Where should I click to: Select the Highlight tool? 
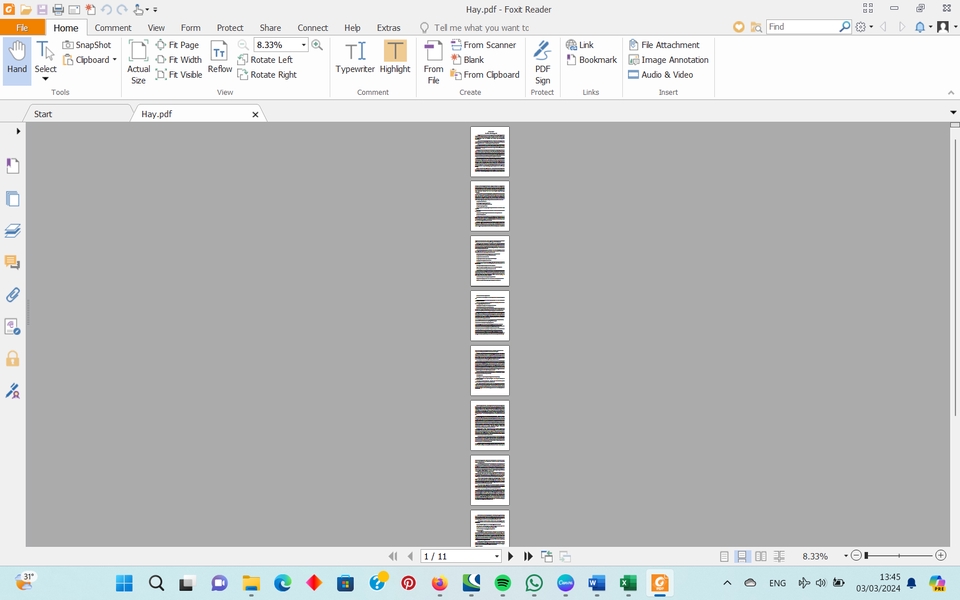[395, 57]
